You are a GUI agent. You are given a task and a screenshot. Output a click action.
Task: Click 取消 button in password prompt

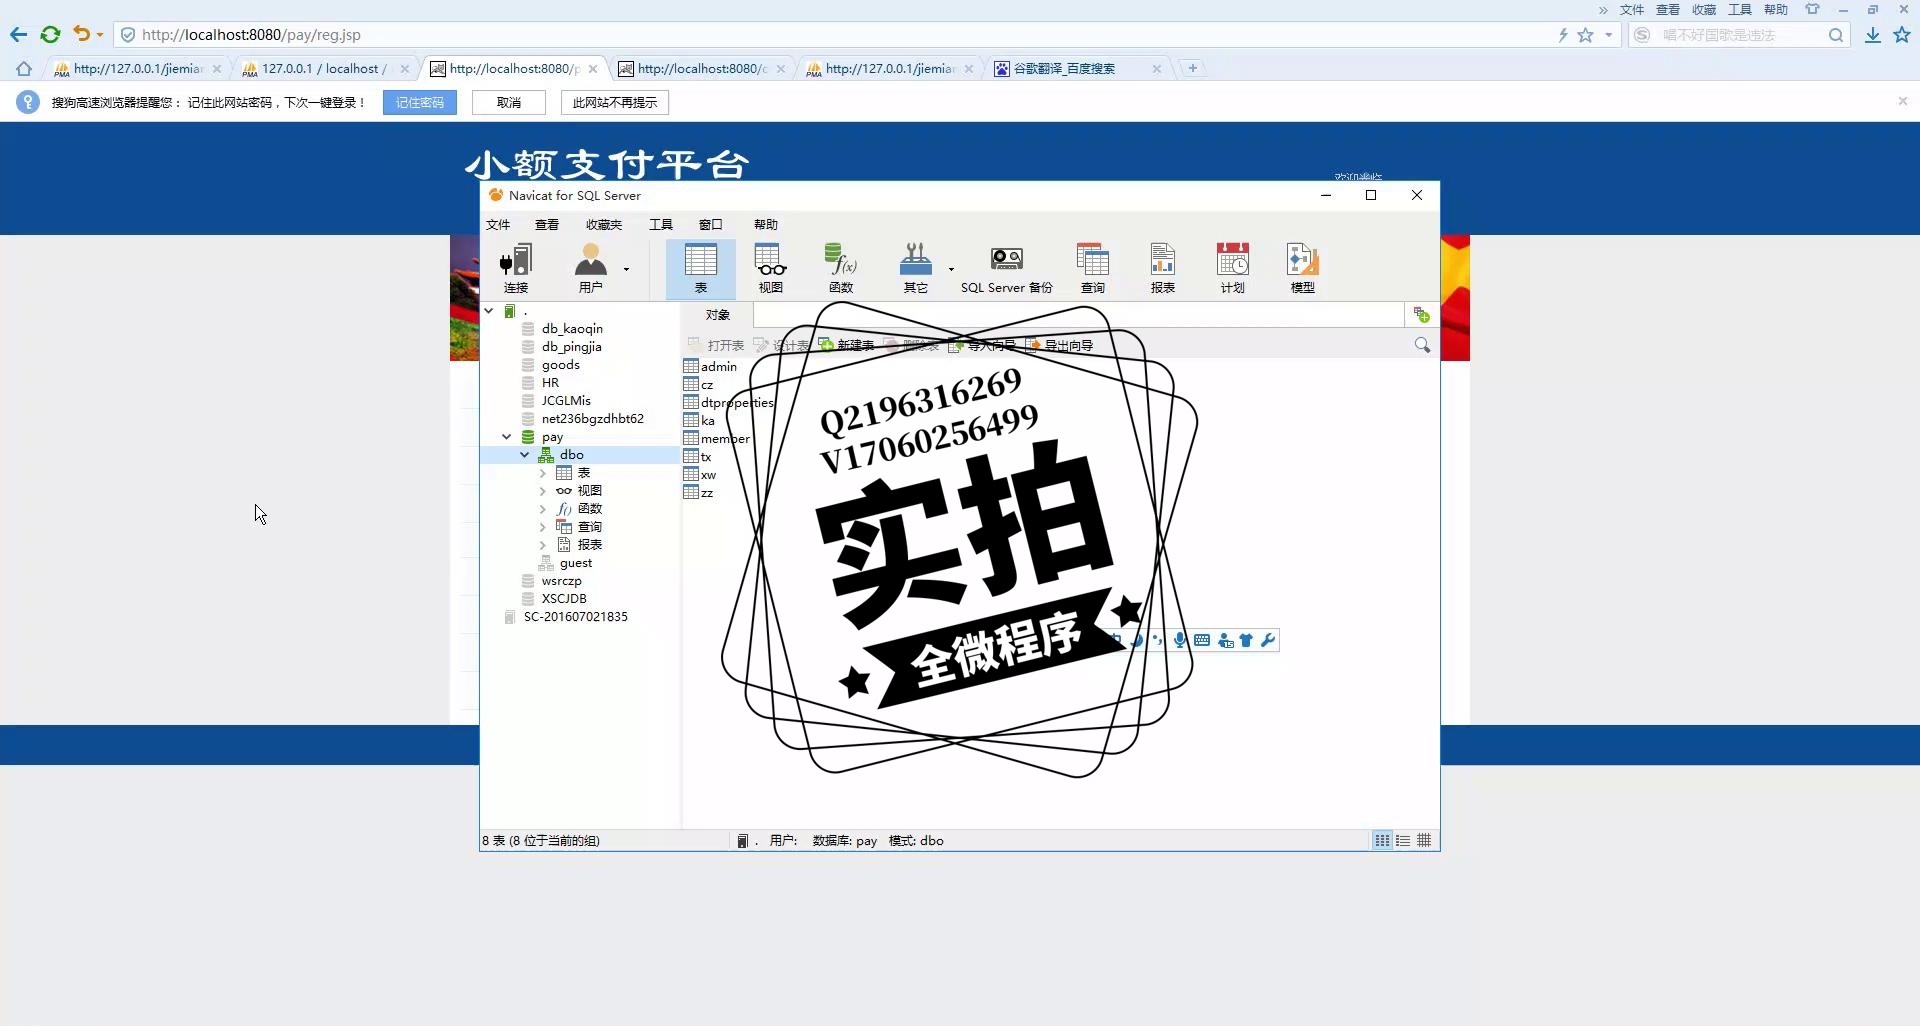point(509,103)
